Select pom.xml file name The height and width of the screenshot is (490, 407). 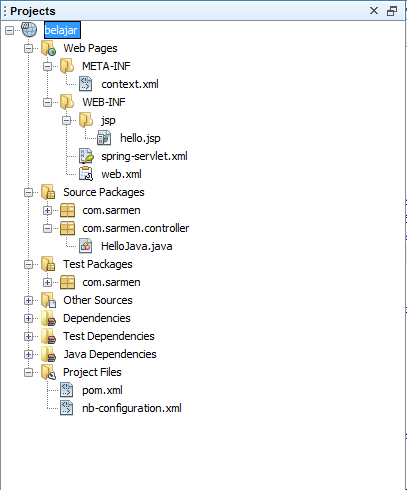coord(102,390)
